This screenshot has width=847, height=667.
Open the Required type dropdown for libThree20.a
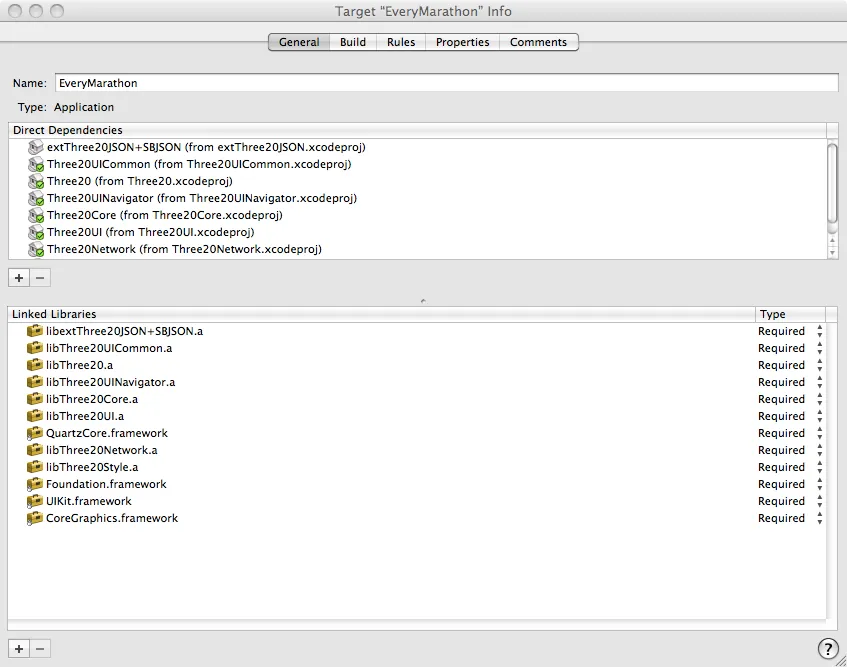(820, 365)
